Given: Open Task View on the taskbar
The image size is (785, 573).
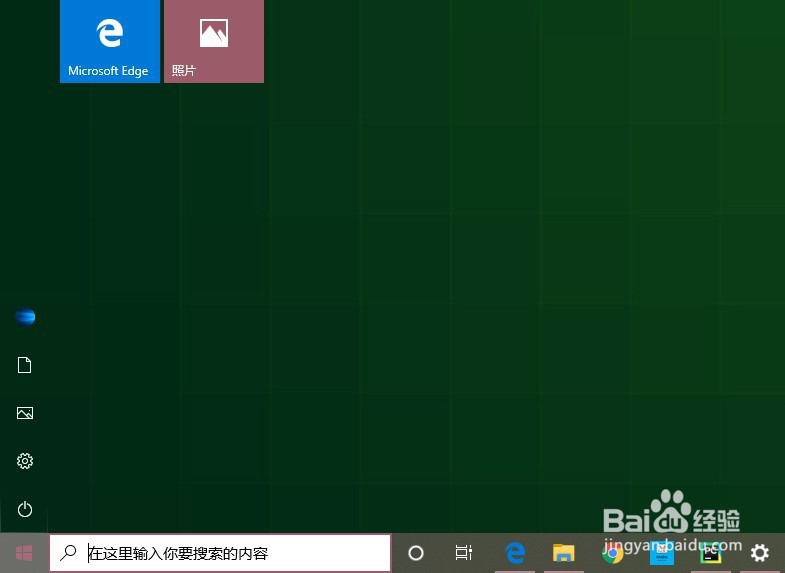Looking at the screenshot, I should (x=464, y=553).
